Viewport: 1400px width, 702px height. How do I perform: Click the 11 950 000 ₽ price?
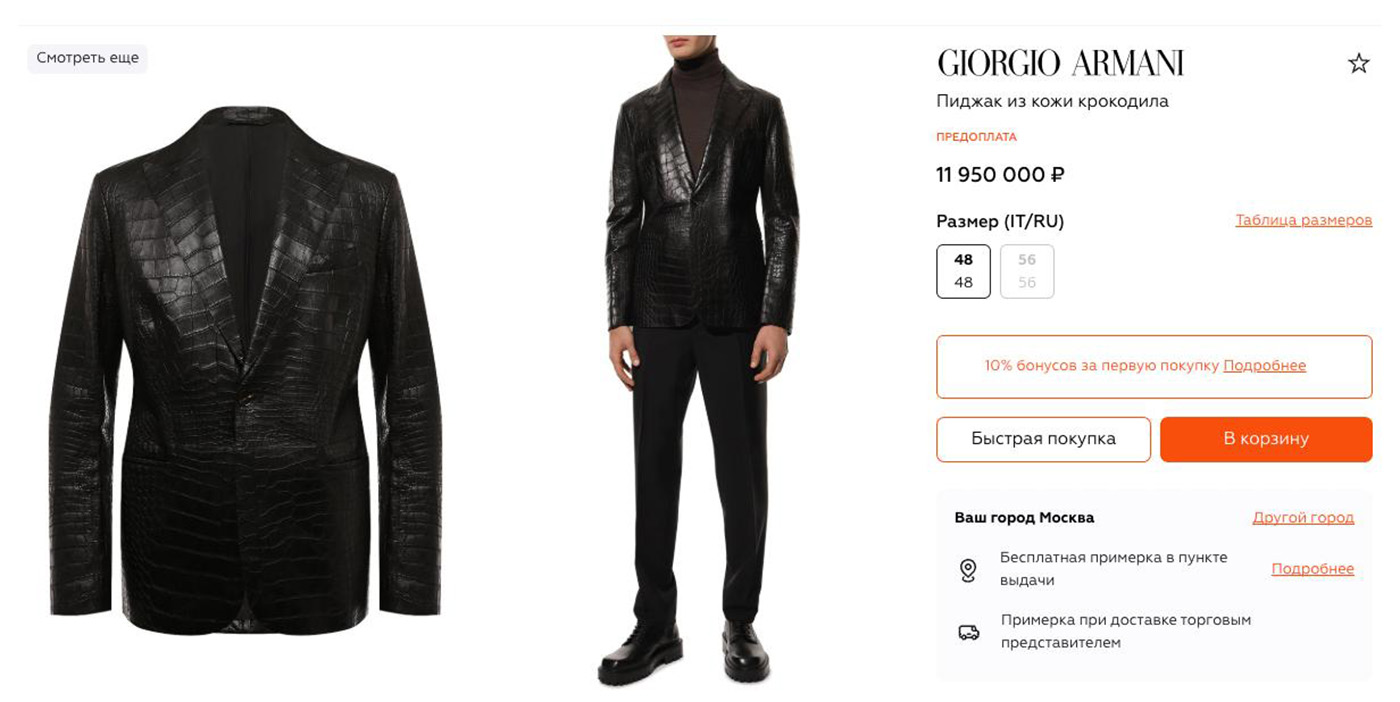point(1000,175)
